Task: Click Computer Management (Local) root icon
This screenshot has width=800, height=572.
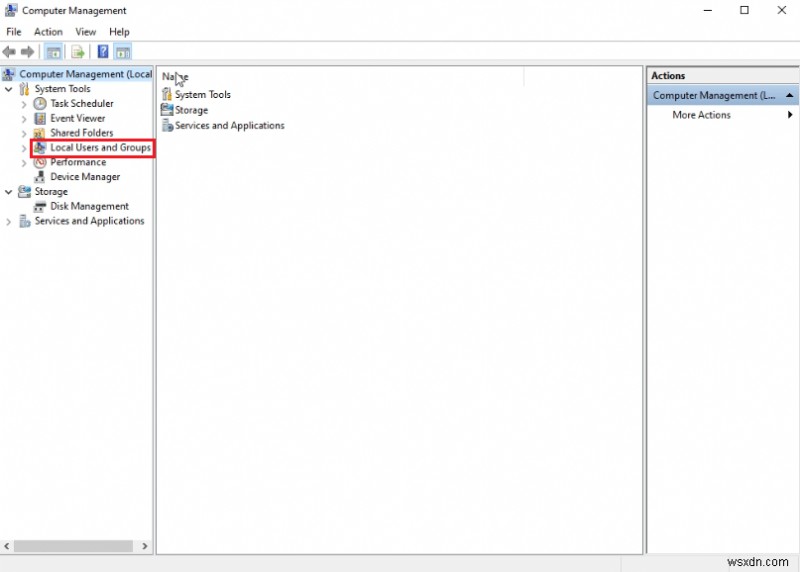Action: (9, 74)
